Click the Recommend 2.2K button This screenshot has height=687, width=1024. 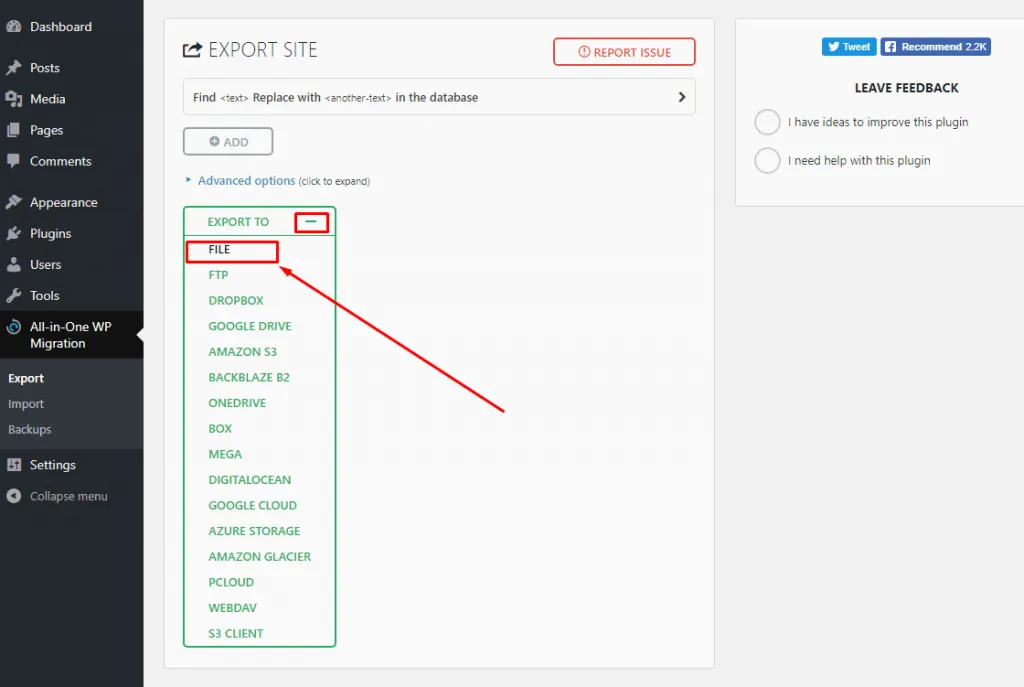point(935,46)
